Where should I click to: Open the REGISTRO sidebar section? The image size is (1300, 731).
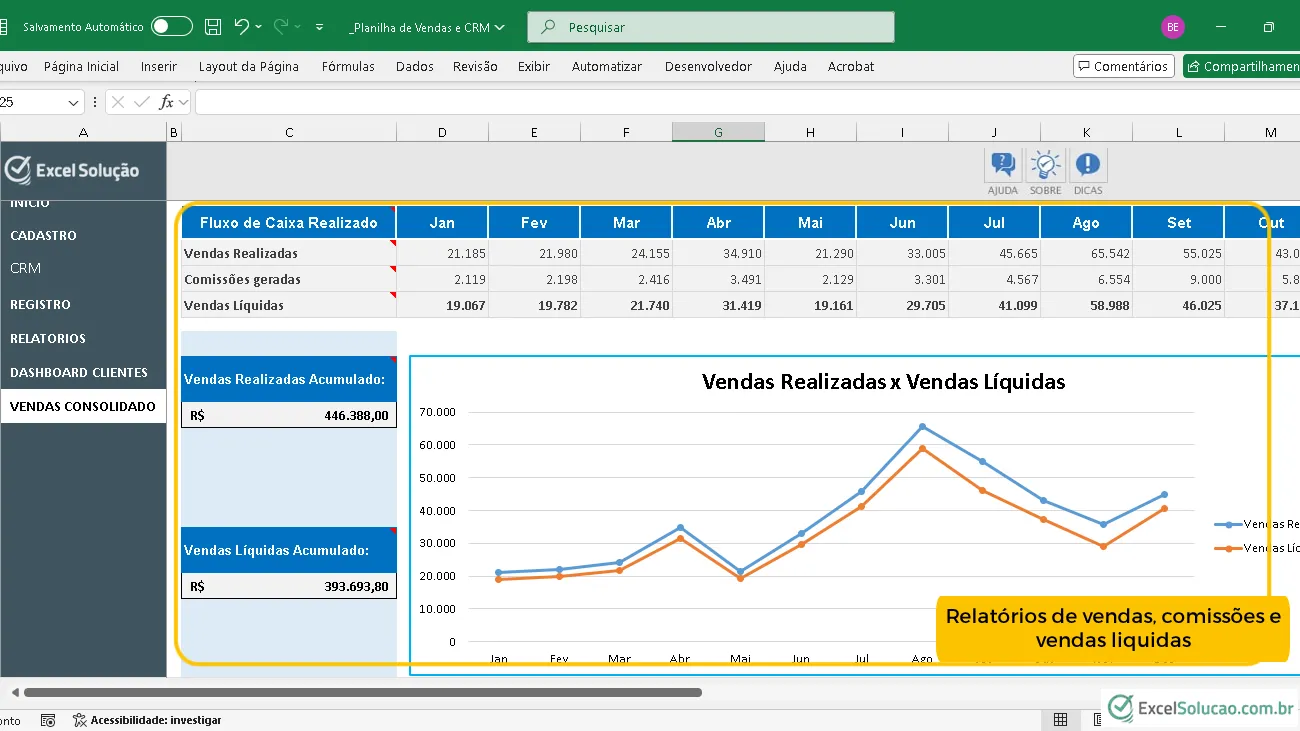40,304
